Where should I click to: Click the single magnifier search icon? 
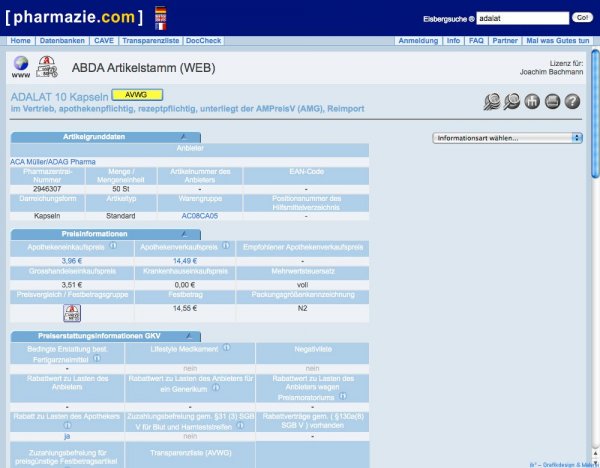pyautogui.click(x=512, y=102)
